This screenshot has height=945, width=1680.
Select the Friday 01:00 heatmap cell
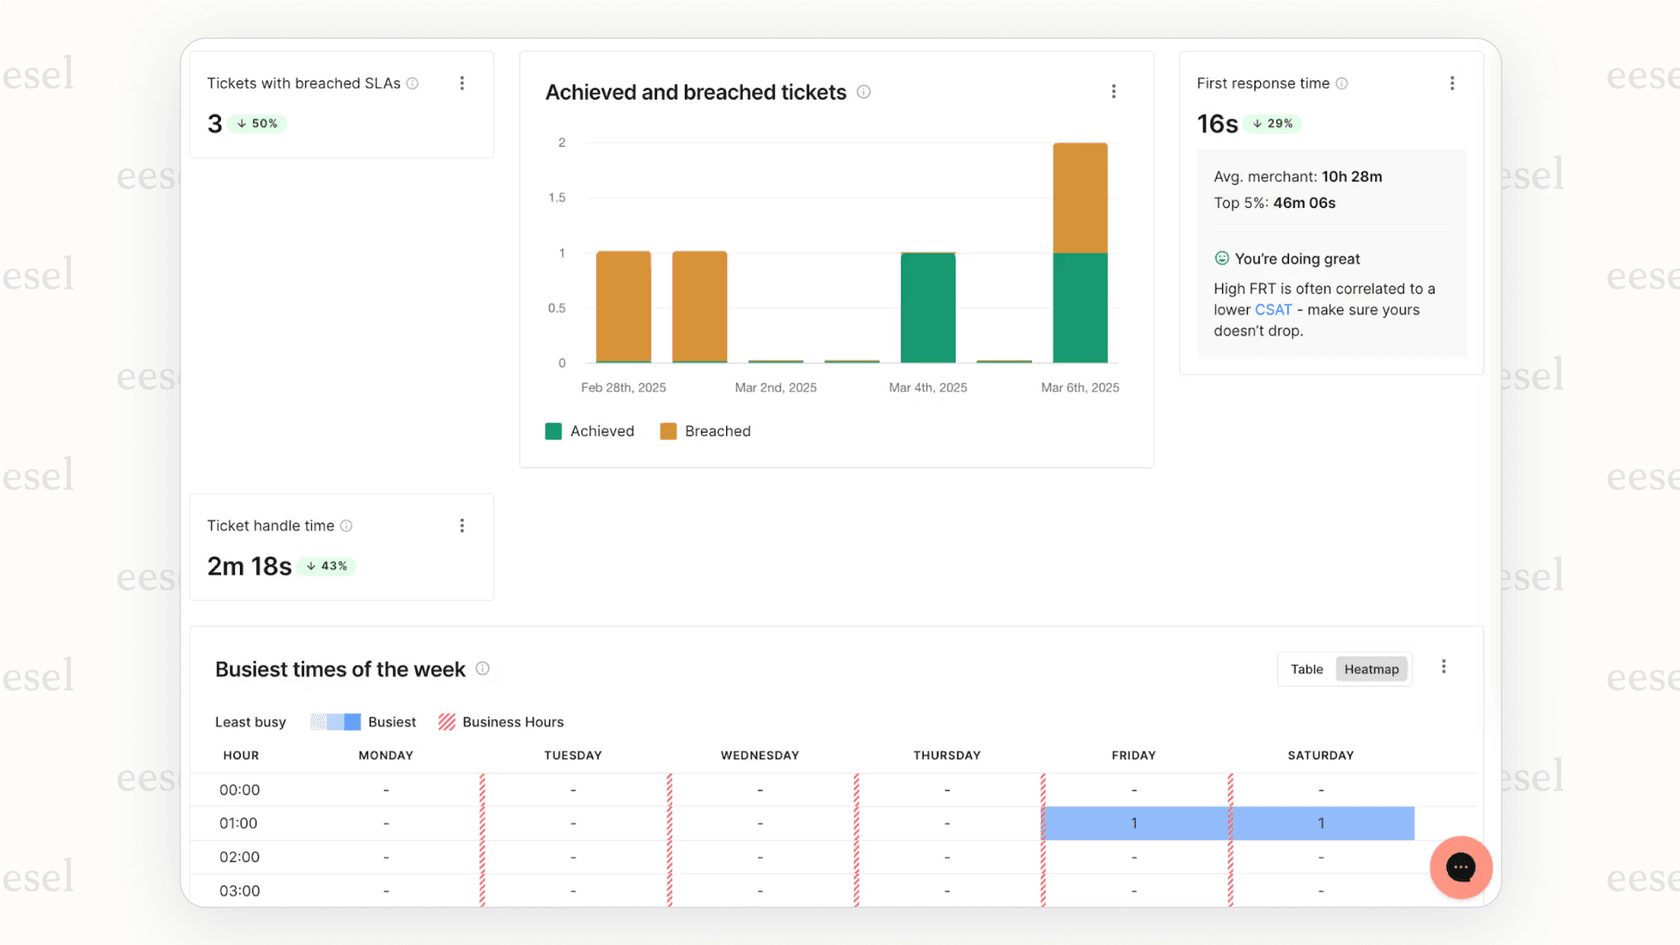[1134, 823]
